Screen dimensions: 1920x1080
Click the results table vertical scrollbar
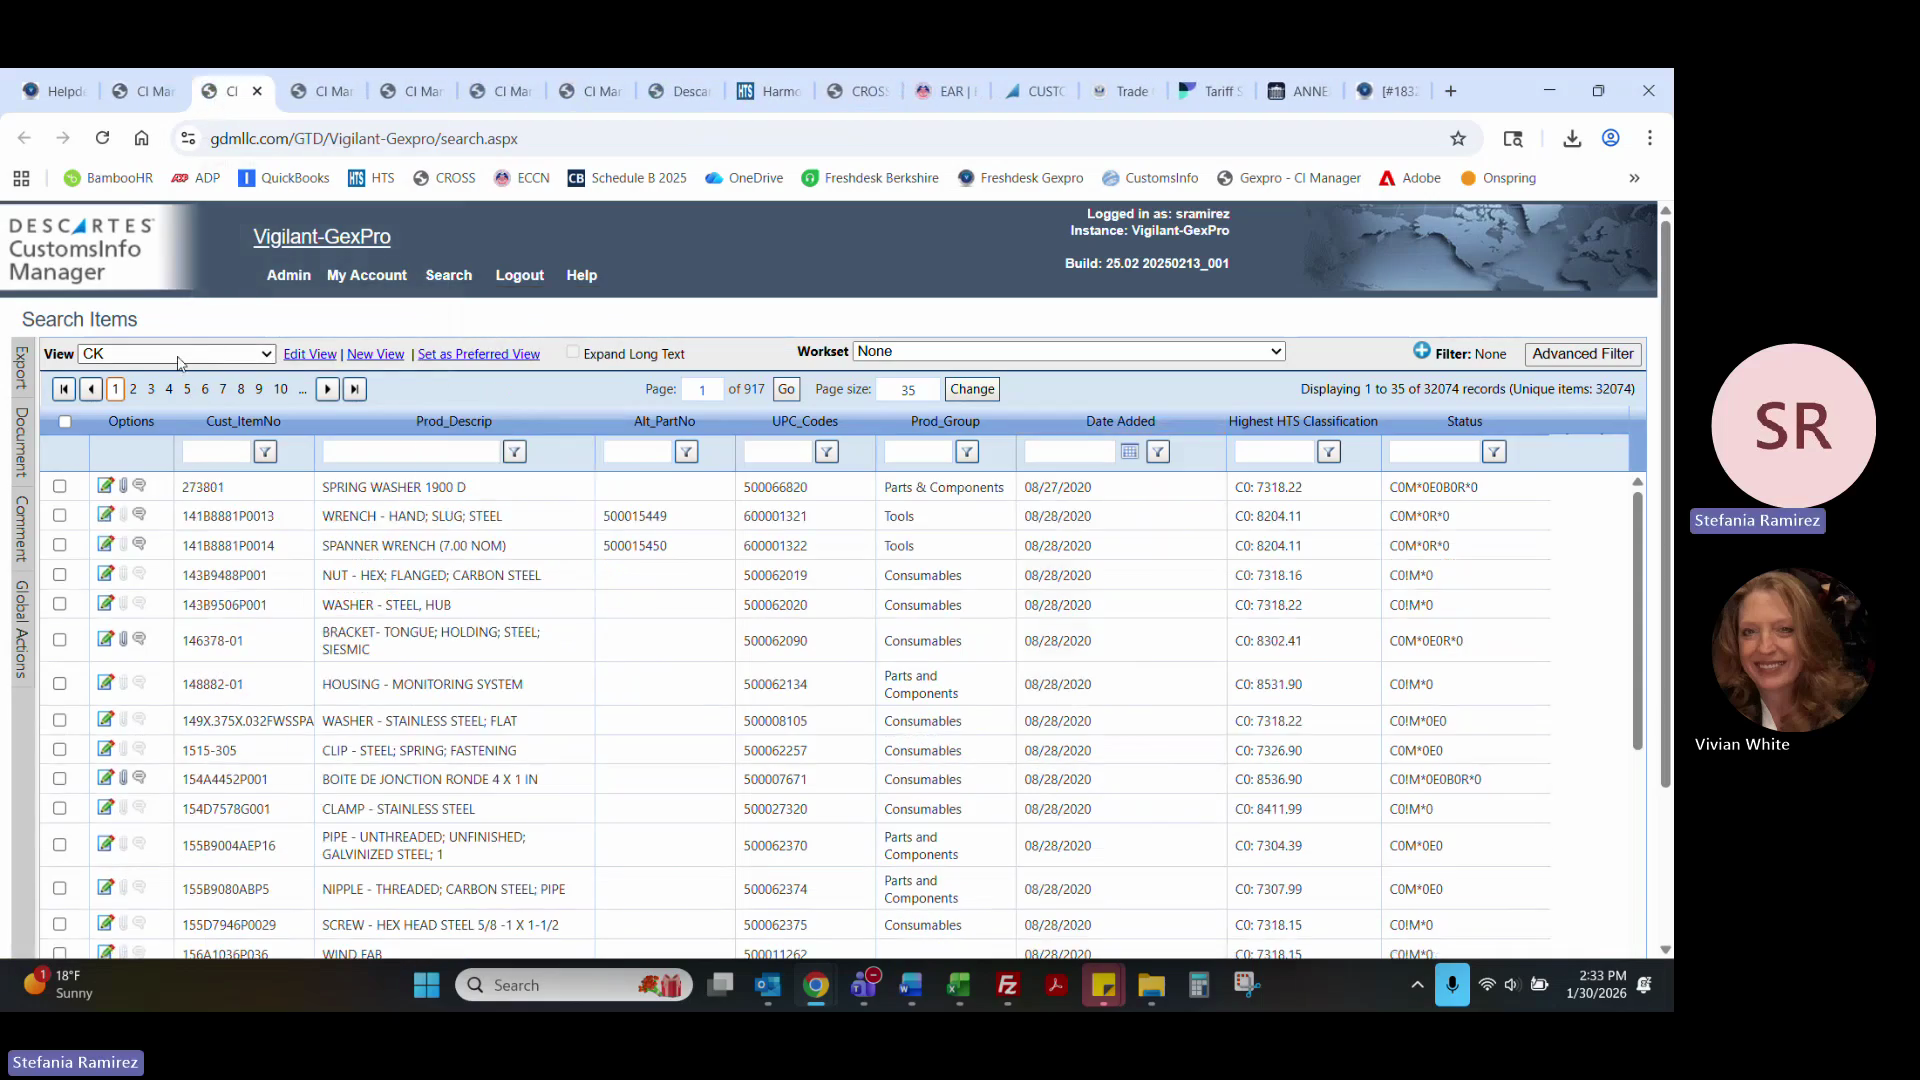(x=1637, y=620)
